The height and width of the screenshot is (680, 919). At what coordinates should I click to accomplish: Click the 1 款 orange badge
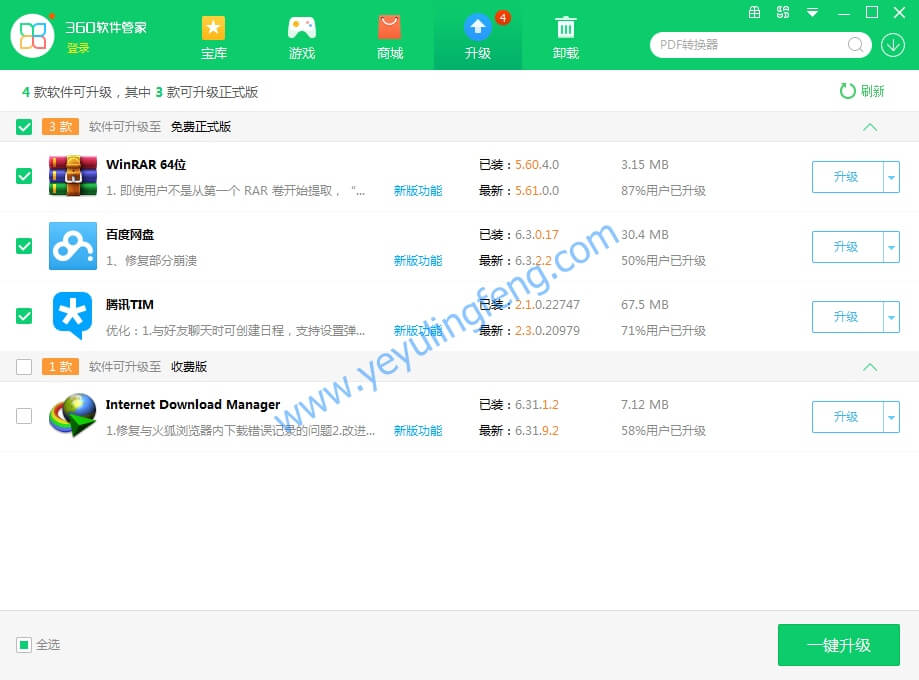coord(60,366)
